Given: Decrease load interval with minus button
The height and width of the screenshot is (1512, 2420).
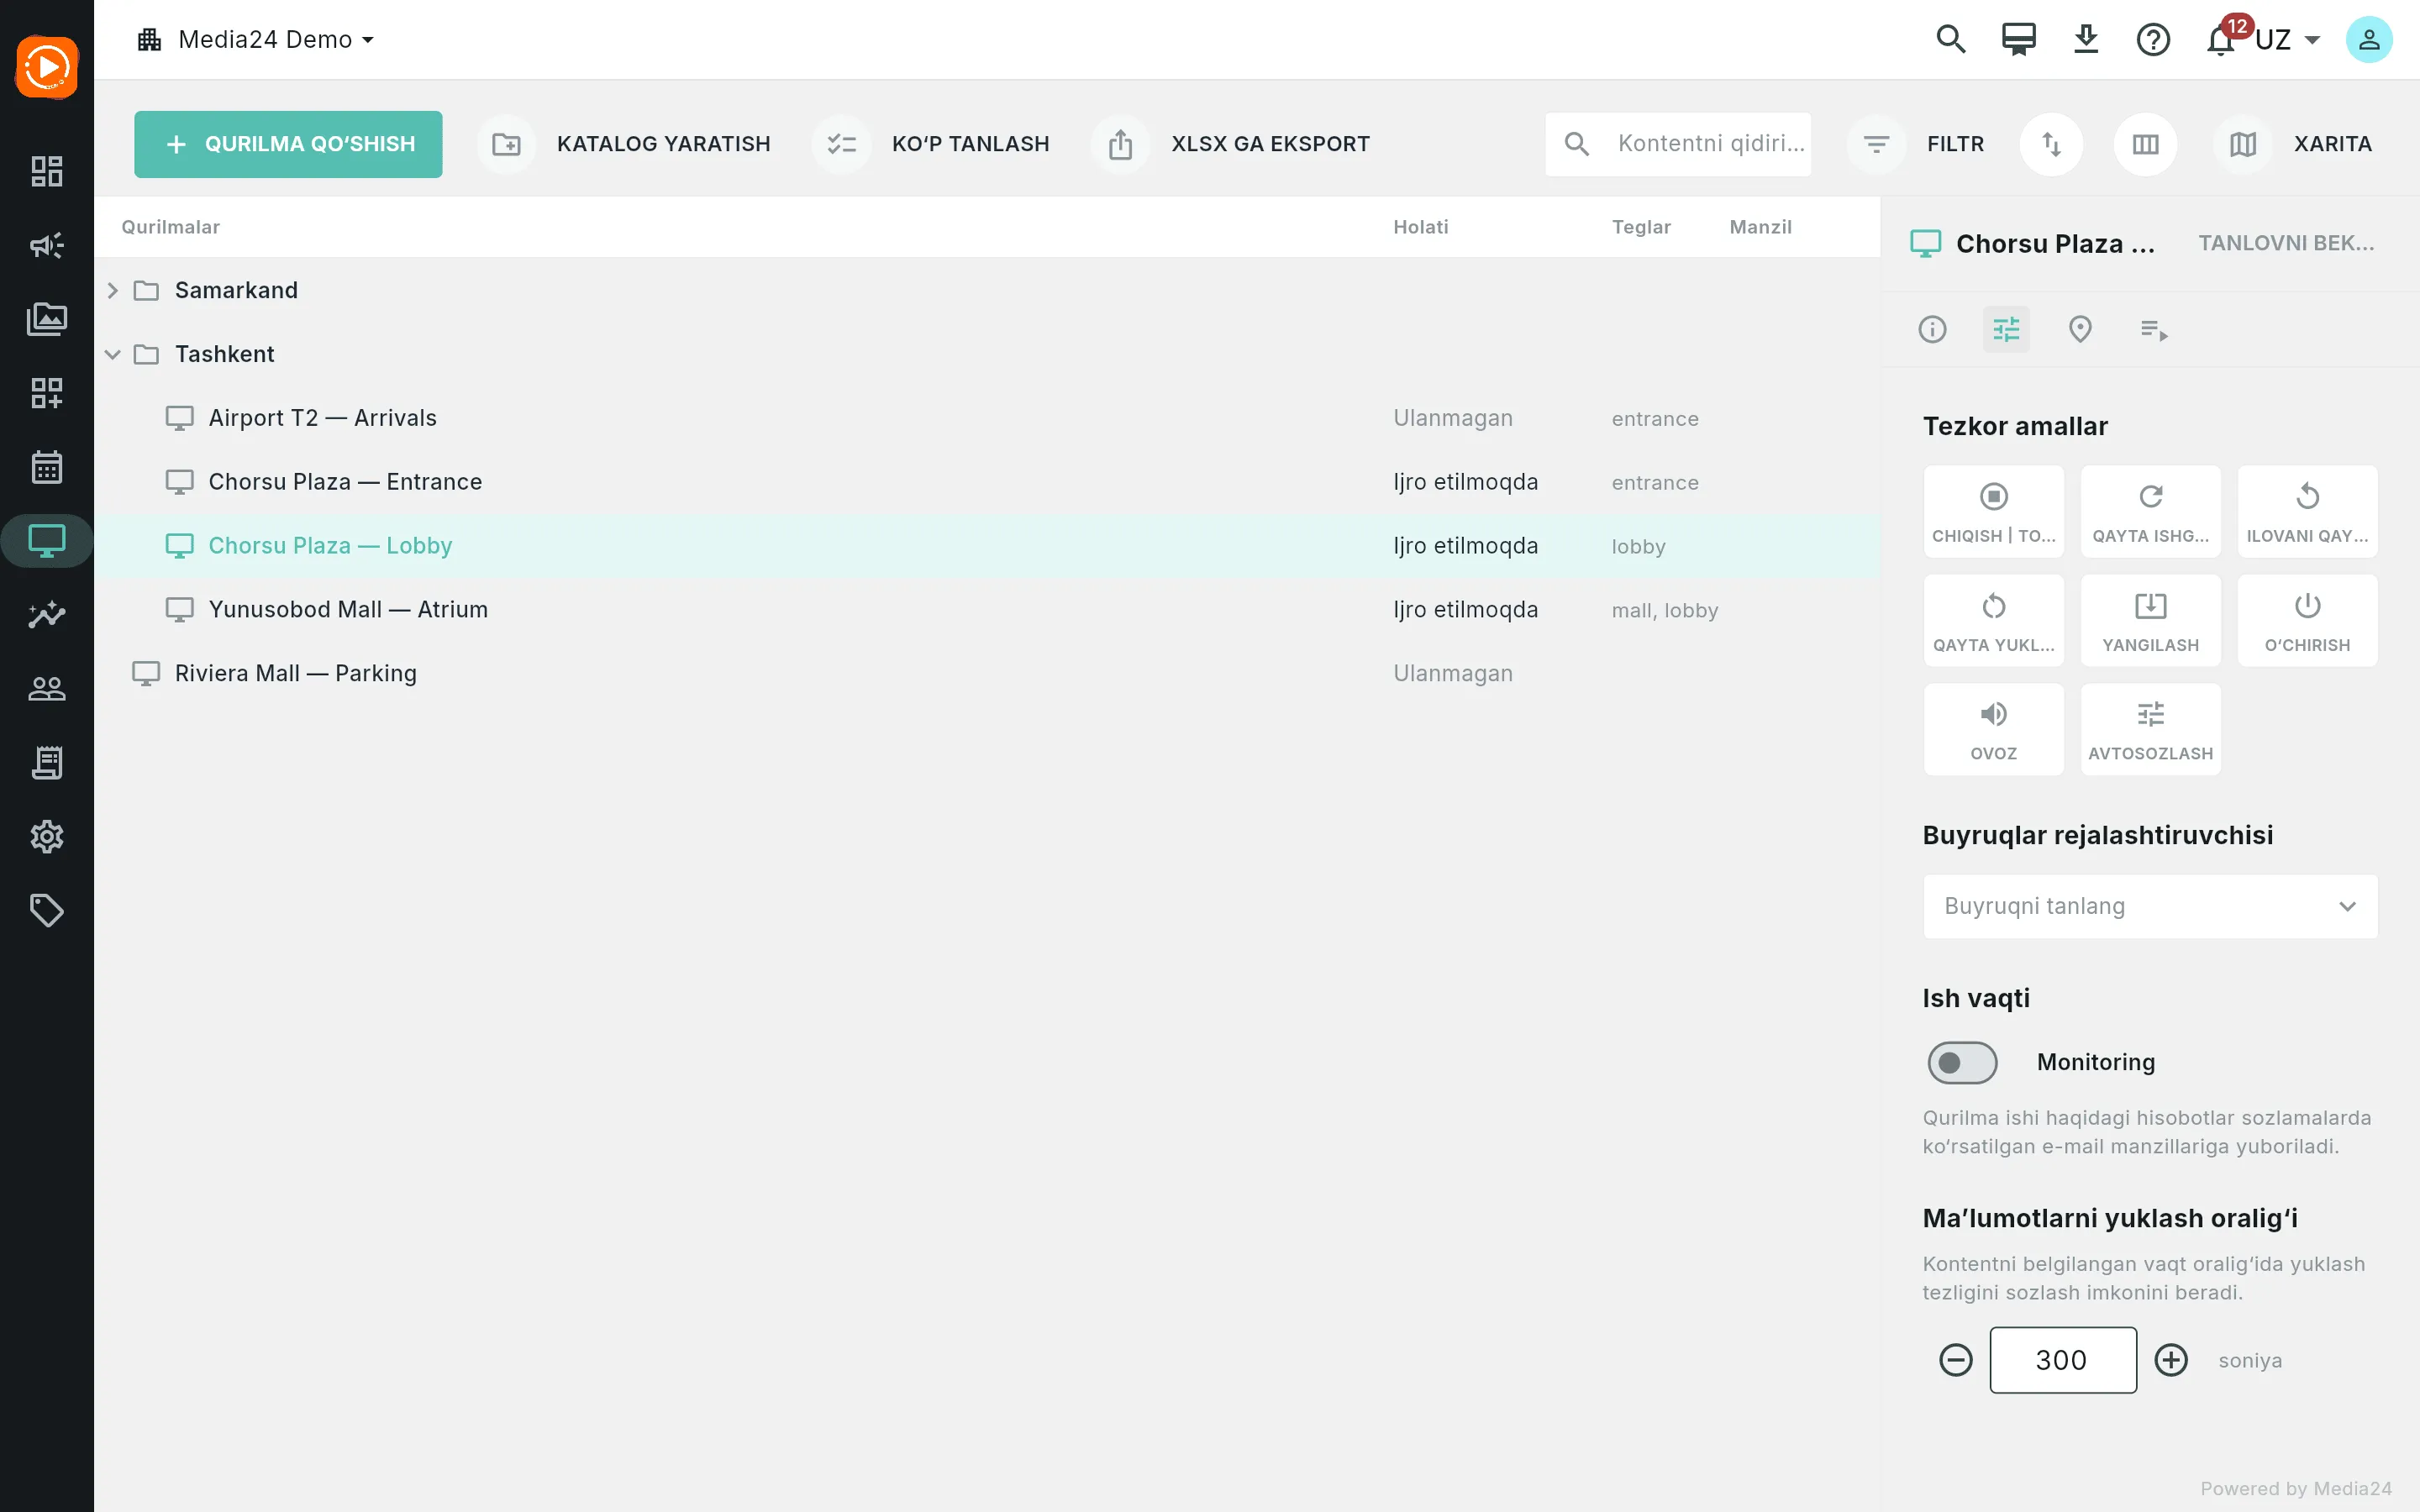Looking at the screenshot, I should point(1956,1360).
